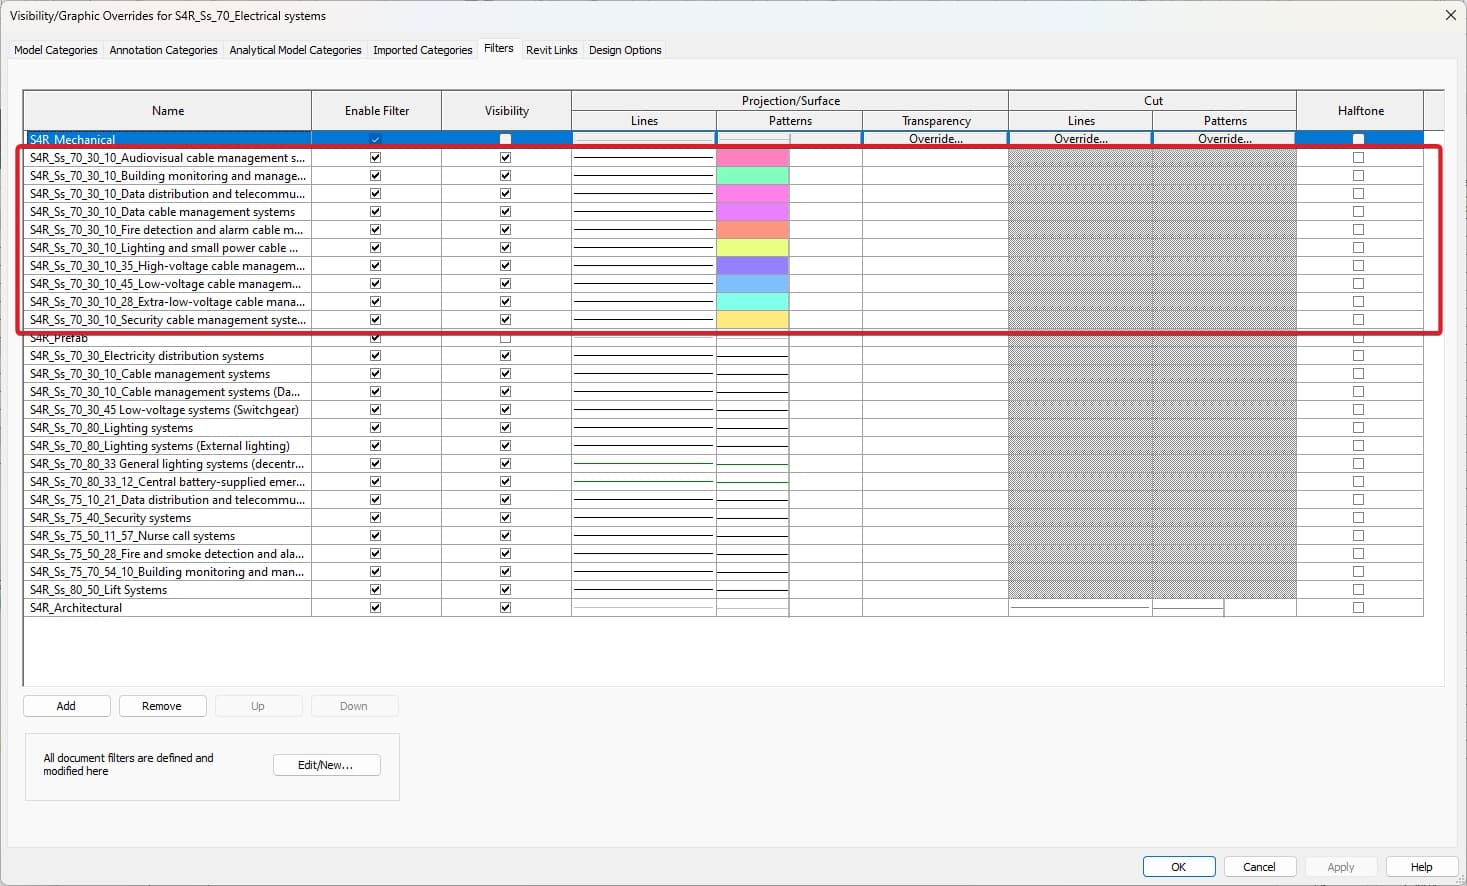
Task: Click the Add filter button
Action: tap(66, 706)
